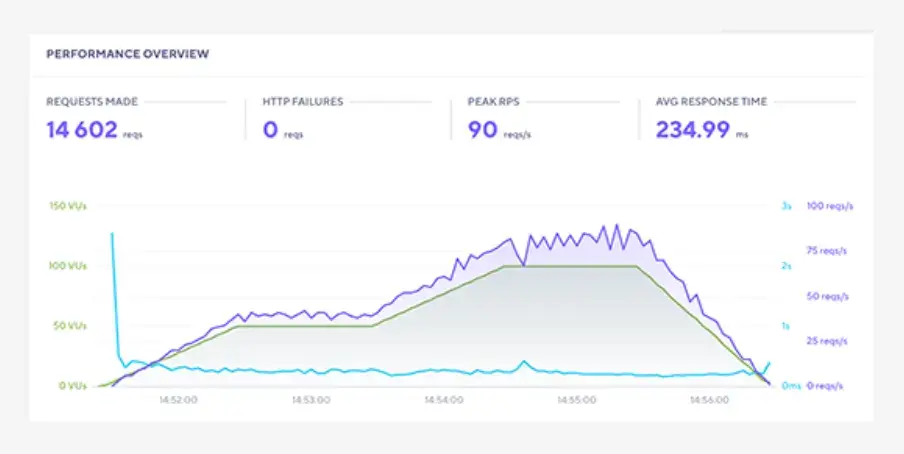The height and width of the screenshot is (454, 904).
Task: Click the 100 reqs/s axis label
Action: (x=830, y=206)
